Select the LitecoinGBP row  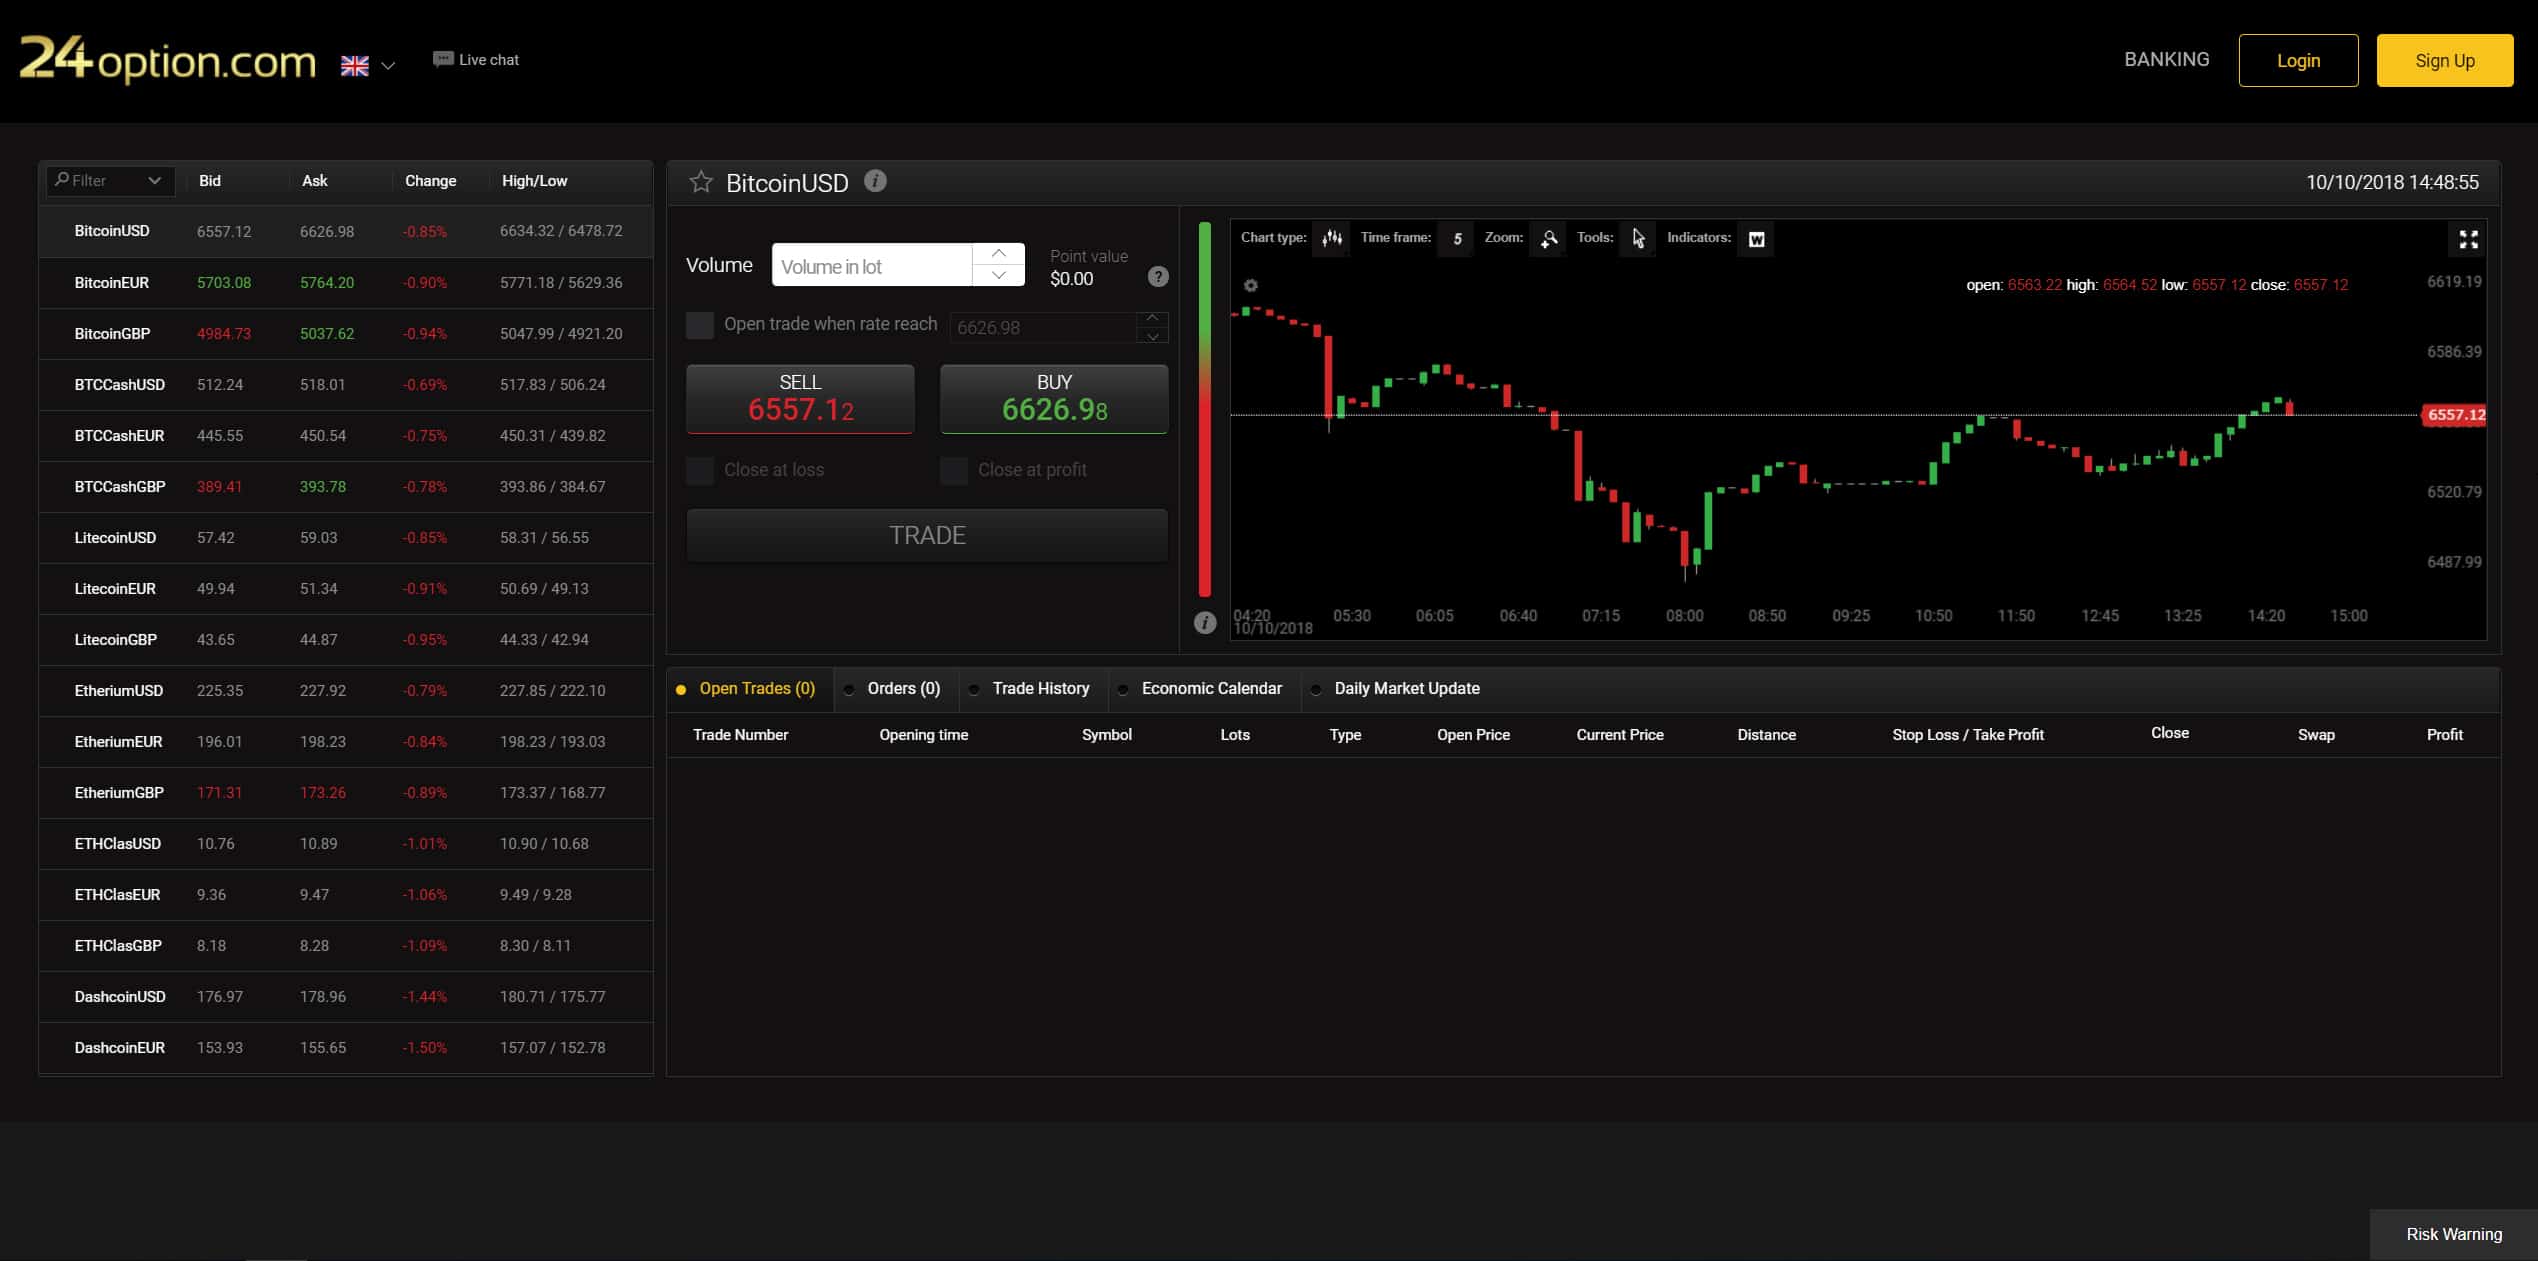[x=346, y=640]
